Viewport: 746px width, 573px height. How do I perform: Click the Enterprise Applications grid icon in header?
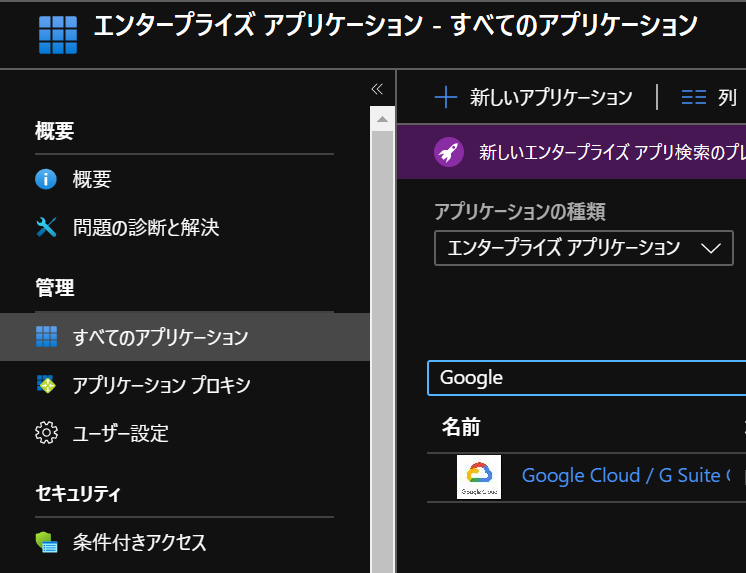(57, 33)
